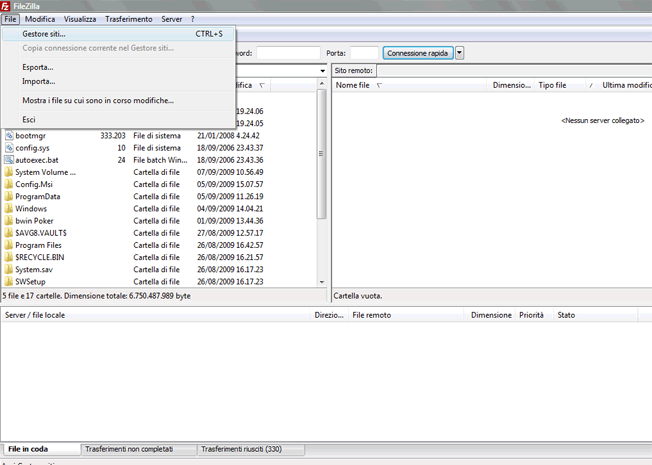Click the local list scrollbar thumb

click(x=321, y=154)
